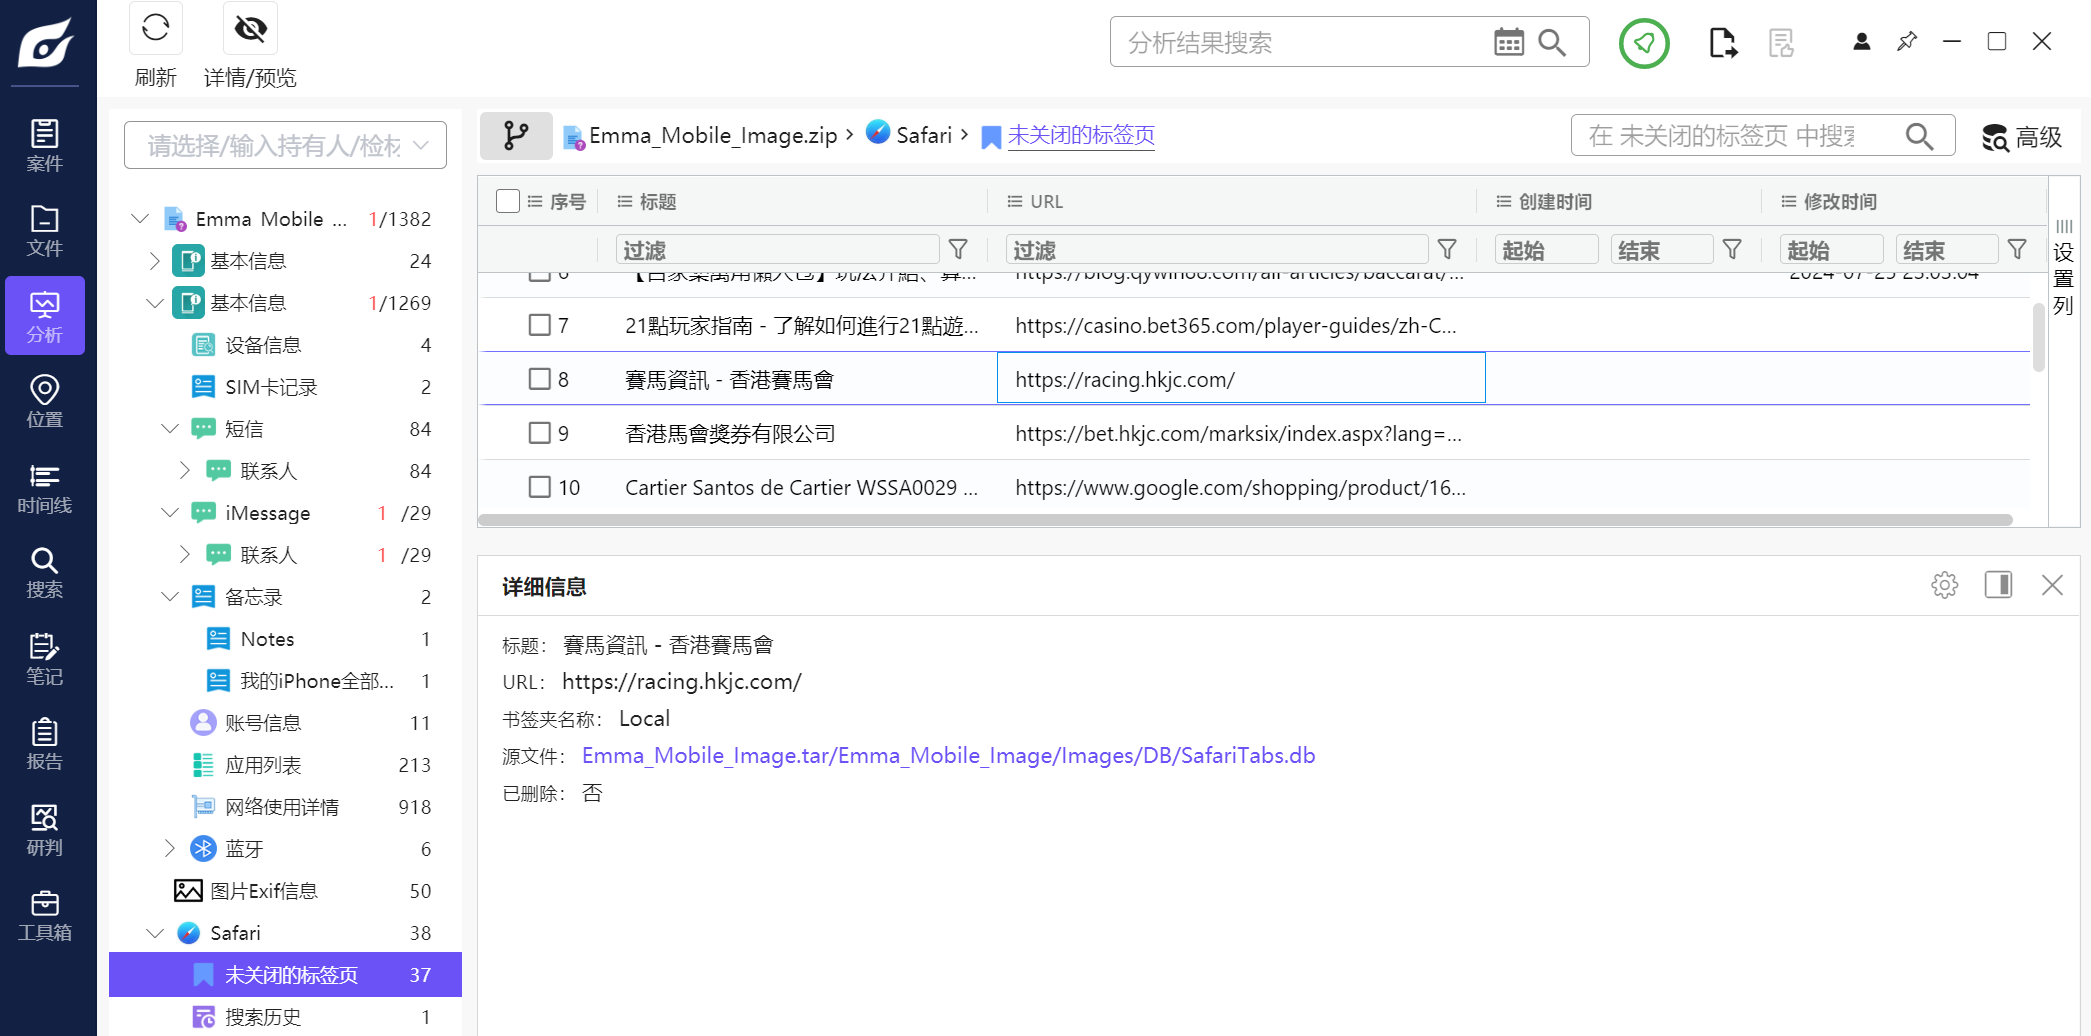This screenshot has height=1036, width=2091.
Task: Click Emma_Mobile_Image.zip in breadcrumb
Action: click(x=713, y=136)
